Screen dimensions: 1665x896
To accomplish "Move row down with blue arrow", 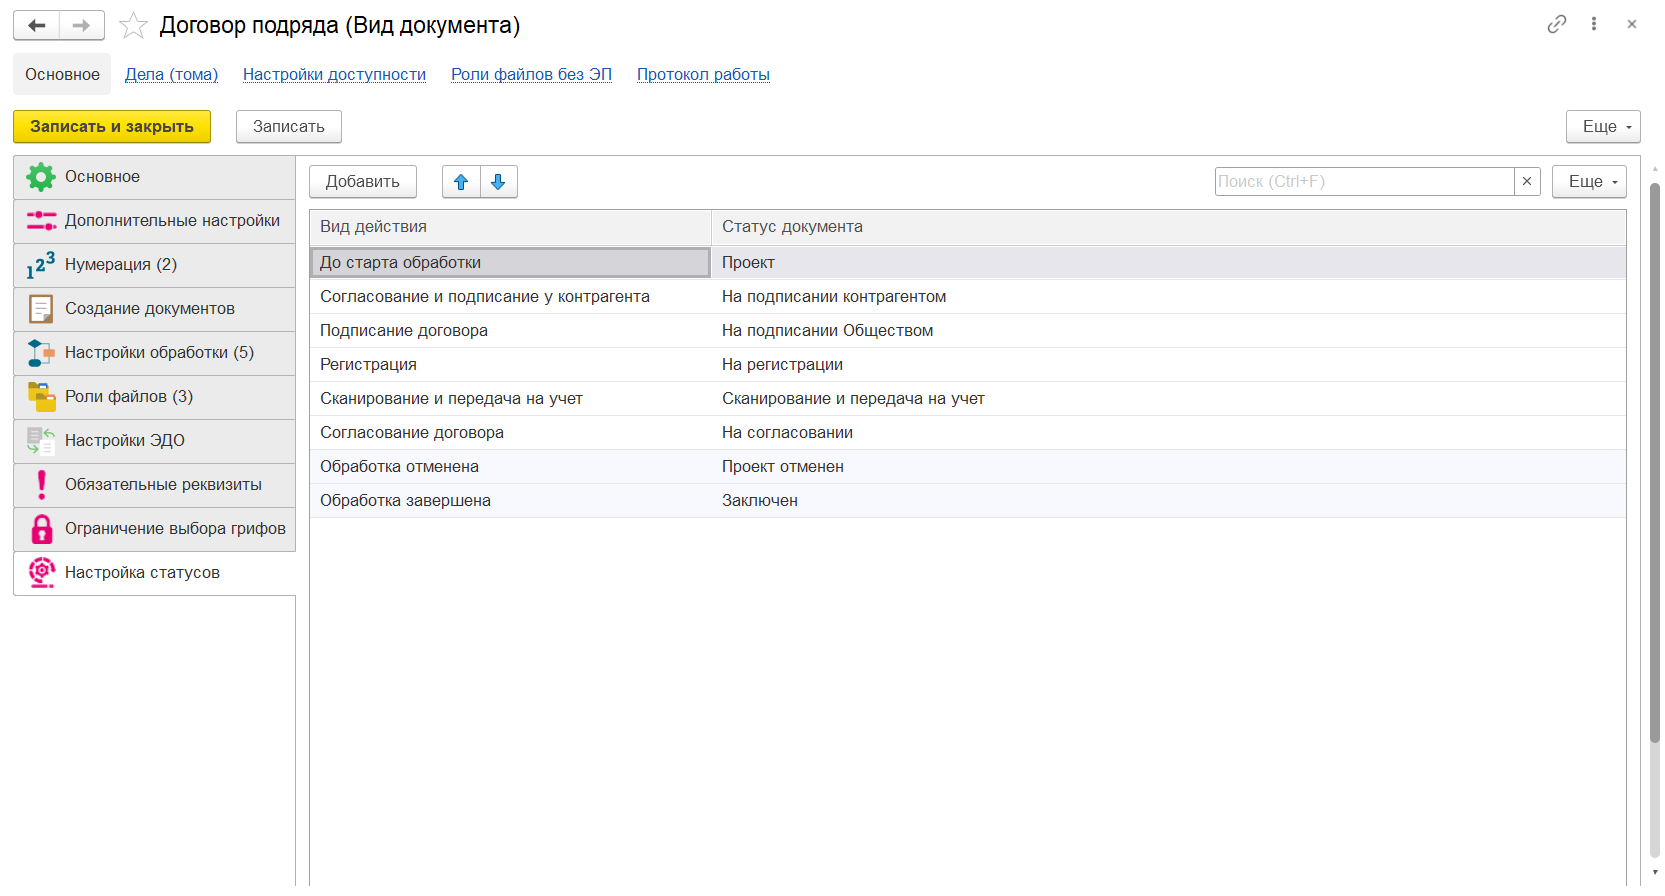I will coord(498,182).
